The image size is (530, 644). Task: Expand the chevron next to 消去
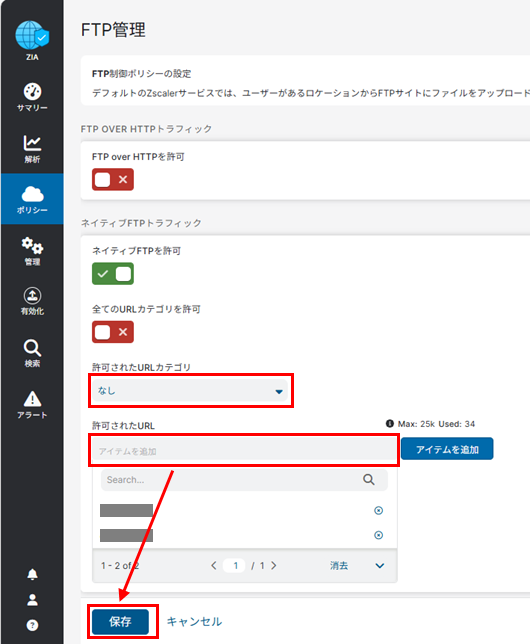pos(380,566)
